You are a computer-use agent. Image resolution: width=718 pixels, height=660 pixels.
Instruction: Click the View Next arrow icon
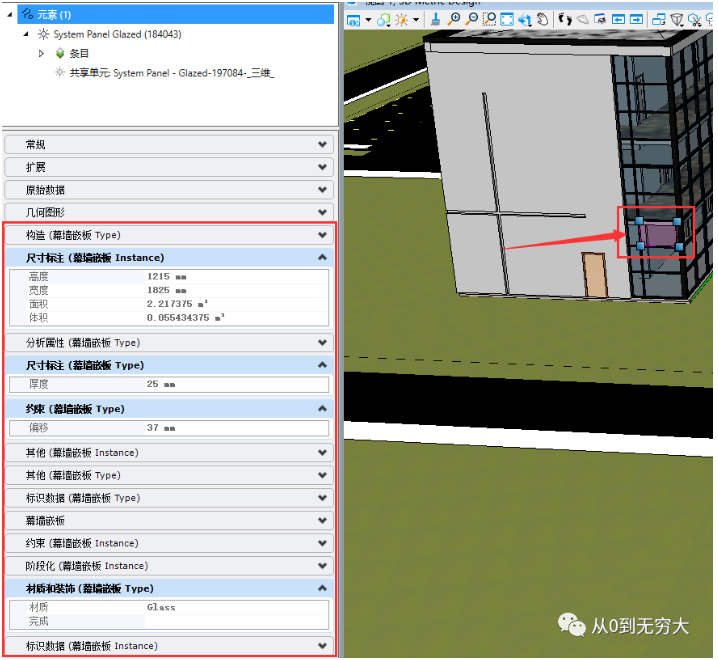point(636,19)
